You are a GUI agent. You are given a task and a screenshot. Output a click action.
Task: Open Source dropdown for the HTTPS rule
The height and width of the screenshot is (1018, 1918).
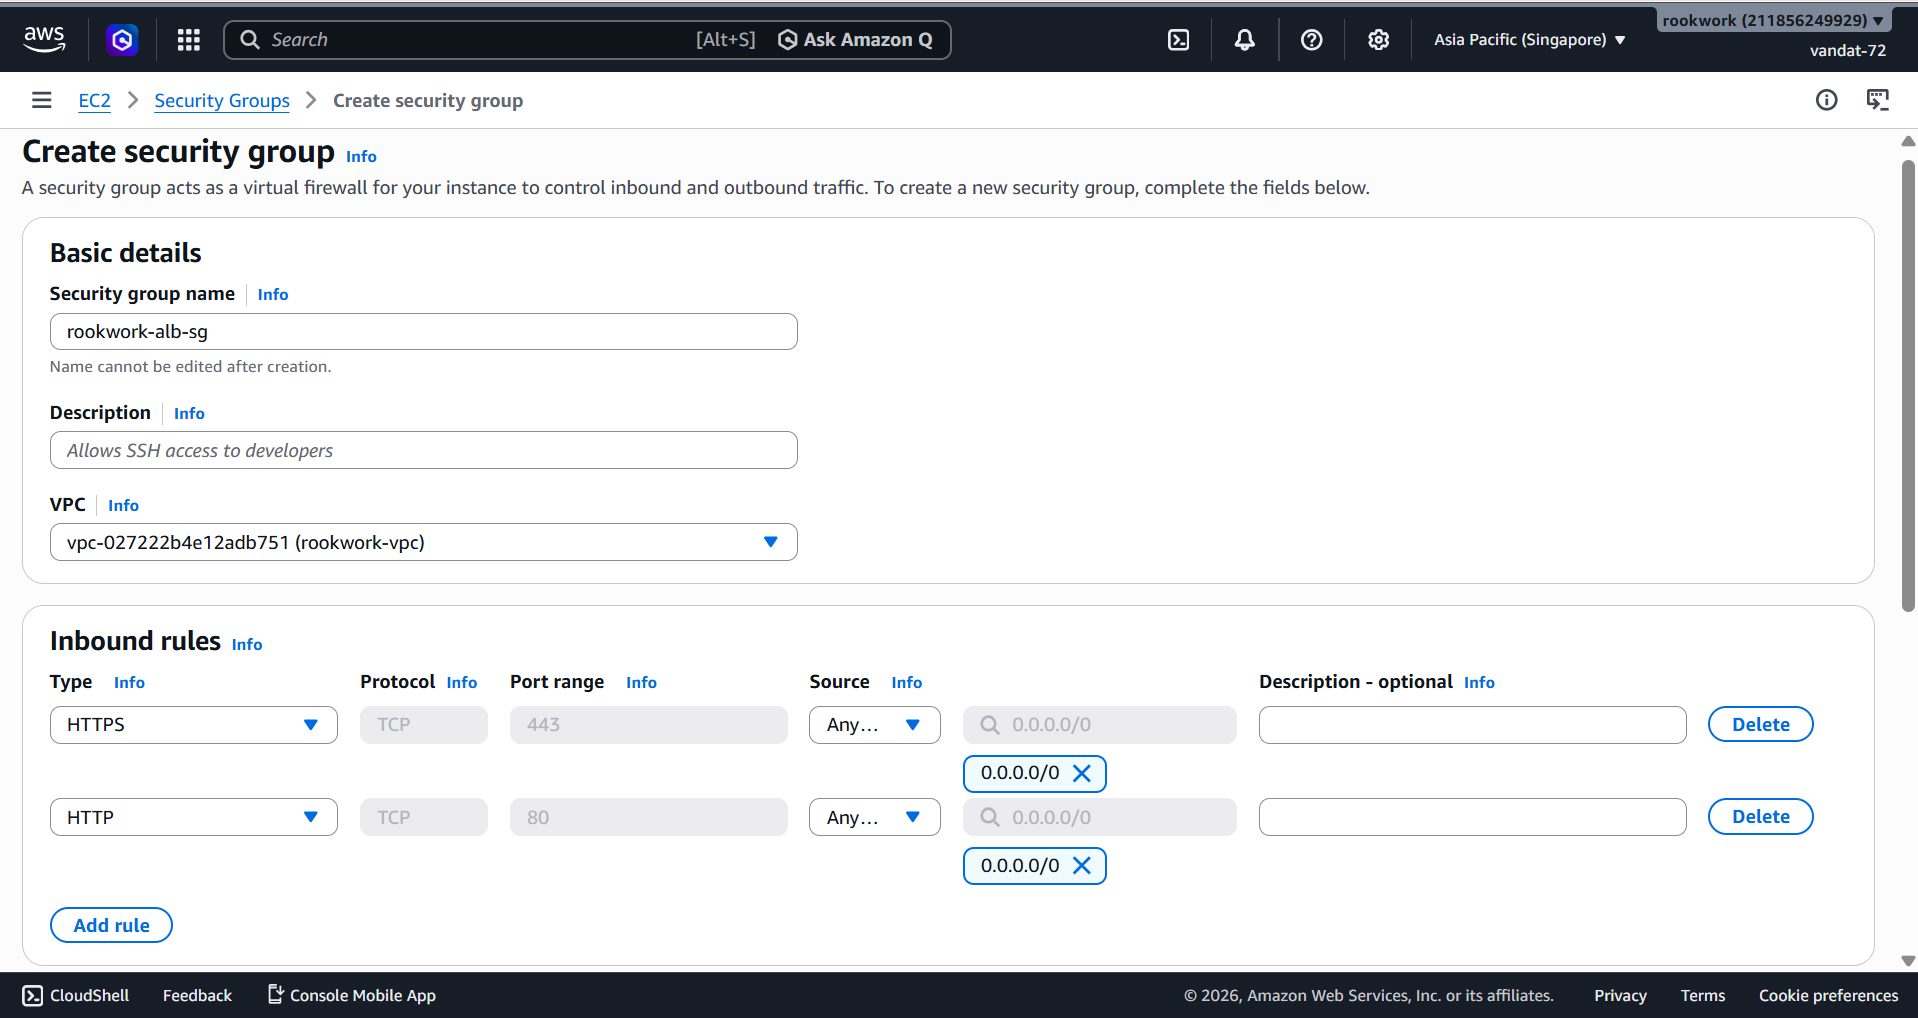point(875,725)
